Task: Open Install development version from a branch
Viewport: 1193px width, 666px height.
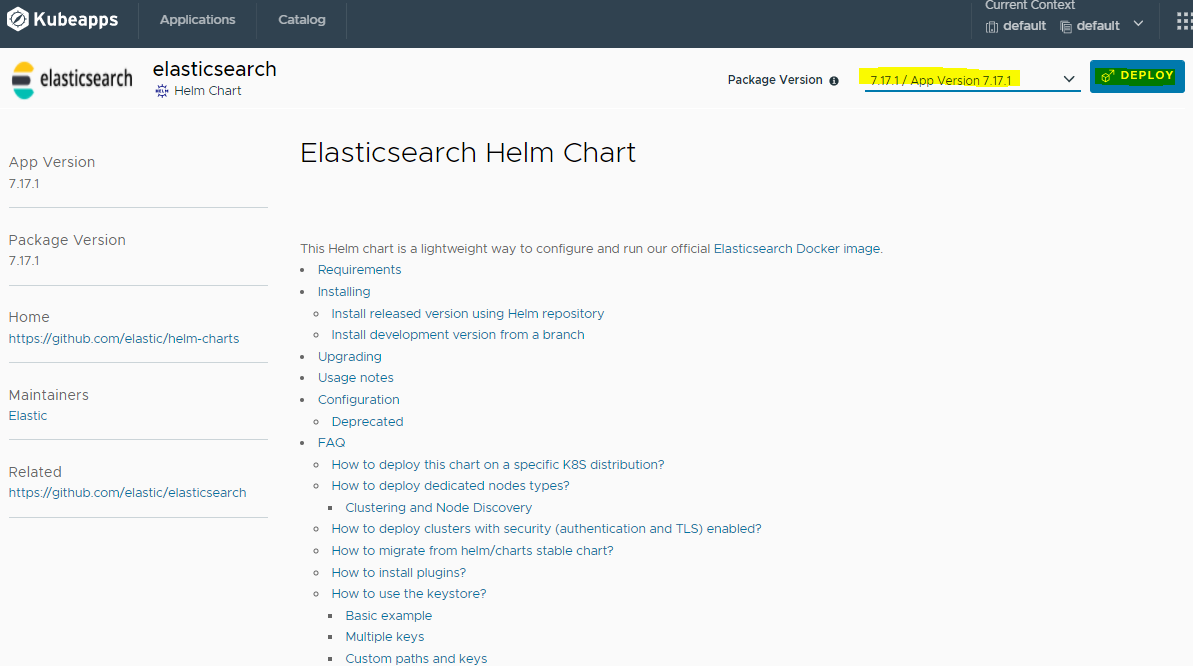Action: click(458, 334)
